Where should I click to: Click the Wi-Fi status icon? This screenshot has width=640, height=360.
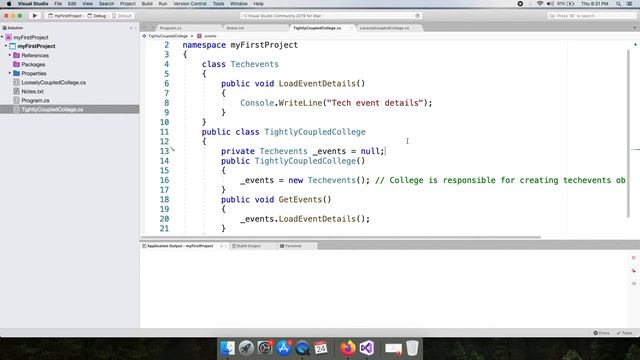540,4
